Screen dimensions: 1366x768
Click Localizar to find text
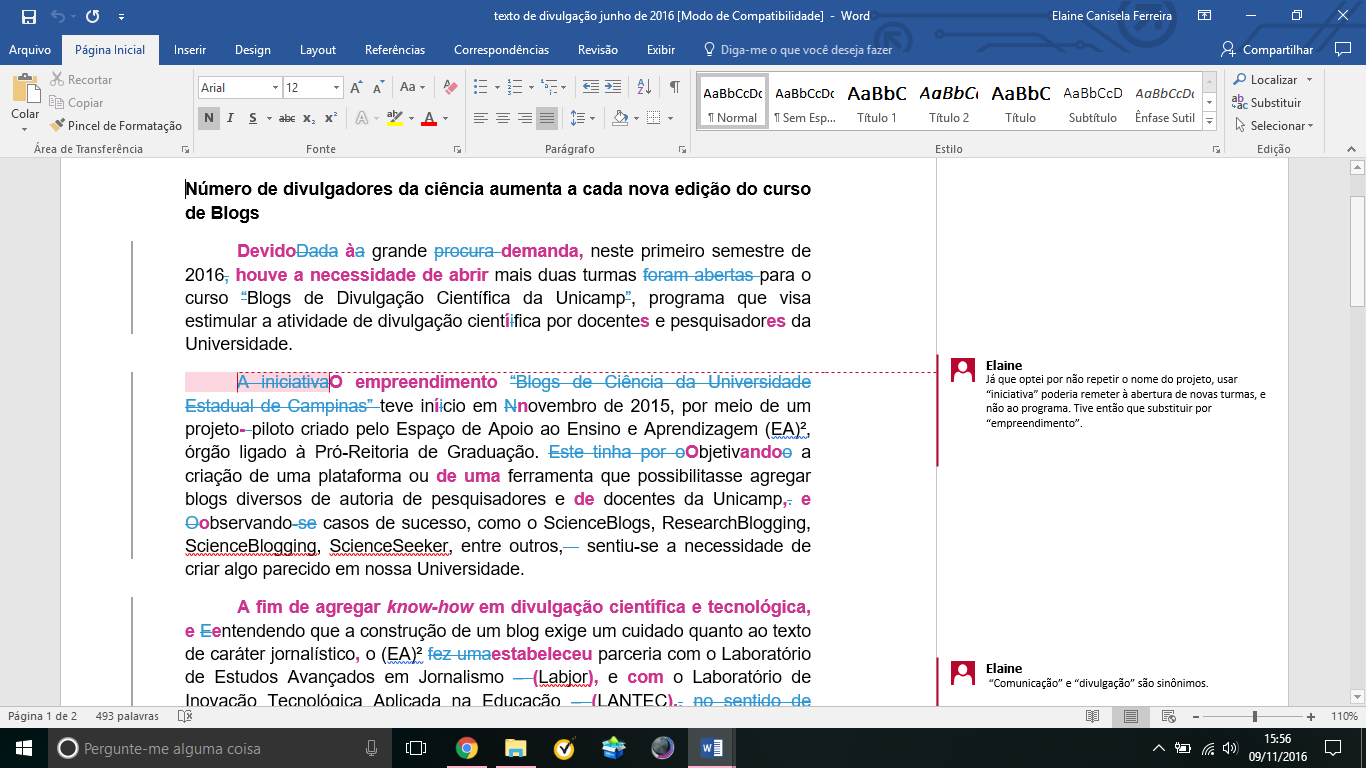click(1265, 79)
